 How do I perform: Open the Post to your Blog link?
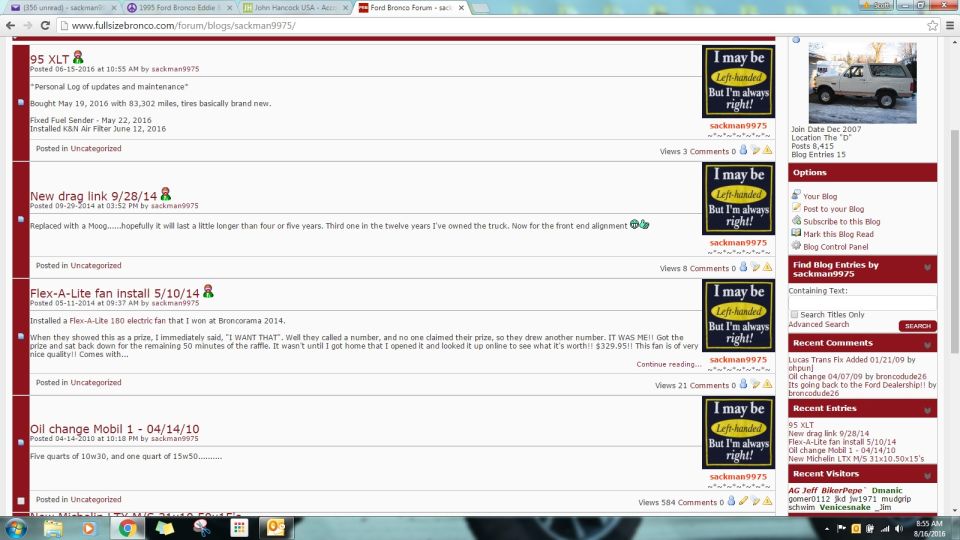click(833, 209)
